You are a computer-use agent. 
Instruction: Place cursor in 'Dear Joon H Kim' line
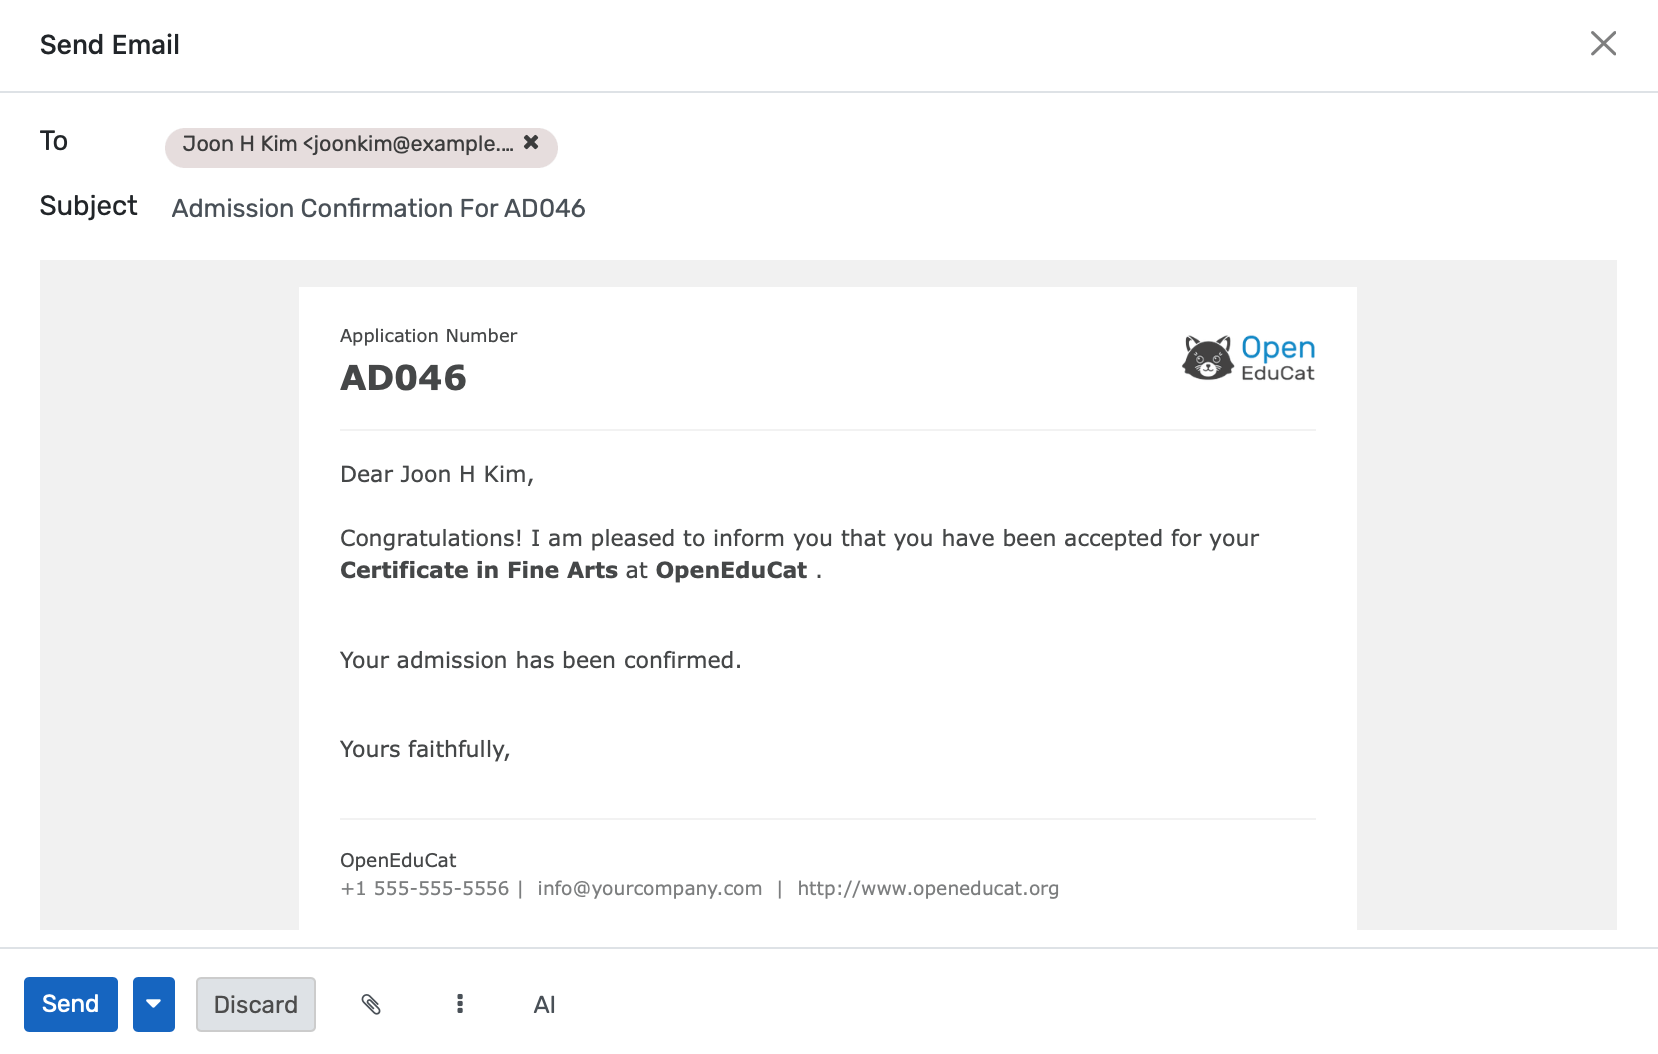pyautogui.click(x=437, y=474)
